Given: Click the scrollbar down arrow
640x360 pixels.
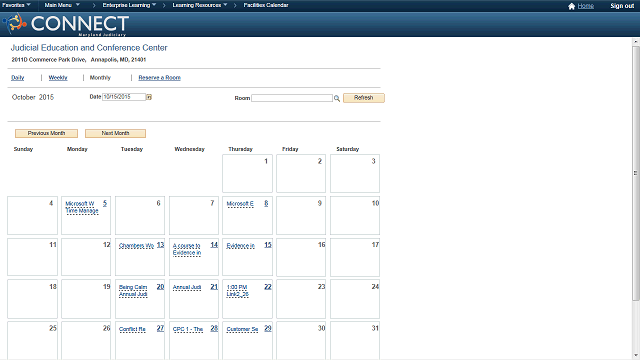Looking at the screenshot, I should point(636,356).
